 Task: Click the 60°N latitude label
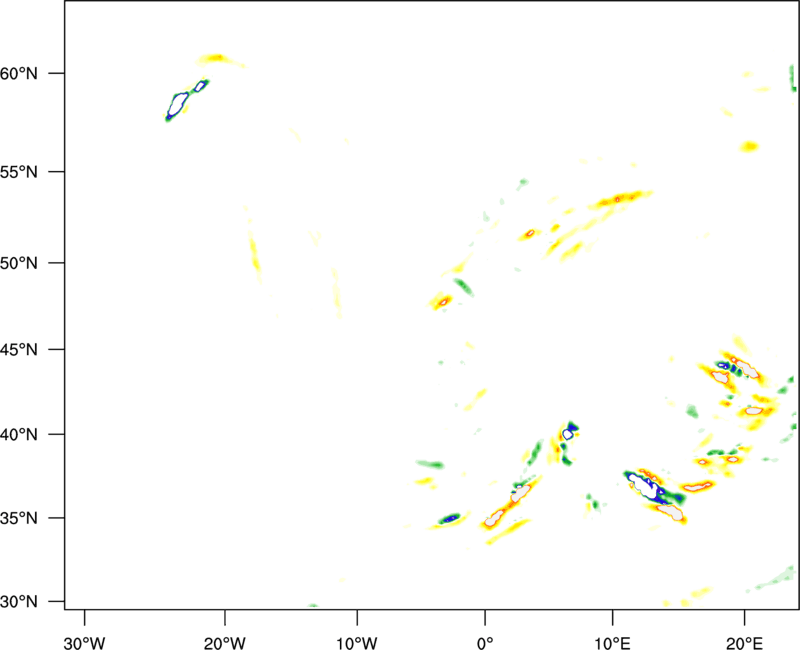click(19, 74)
